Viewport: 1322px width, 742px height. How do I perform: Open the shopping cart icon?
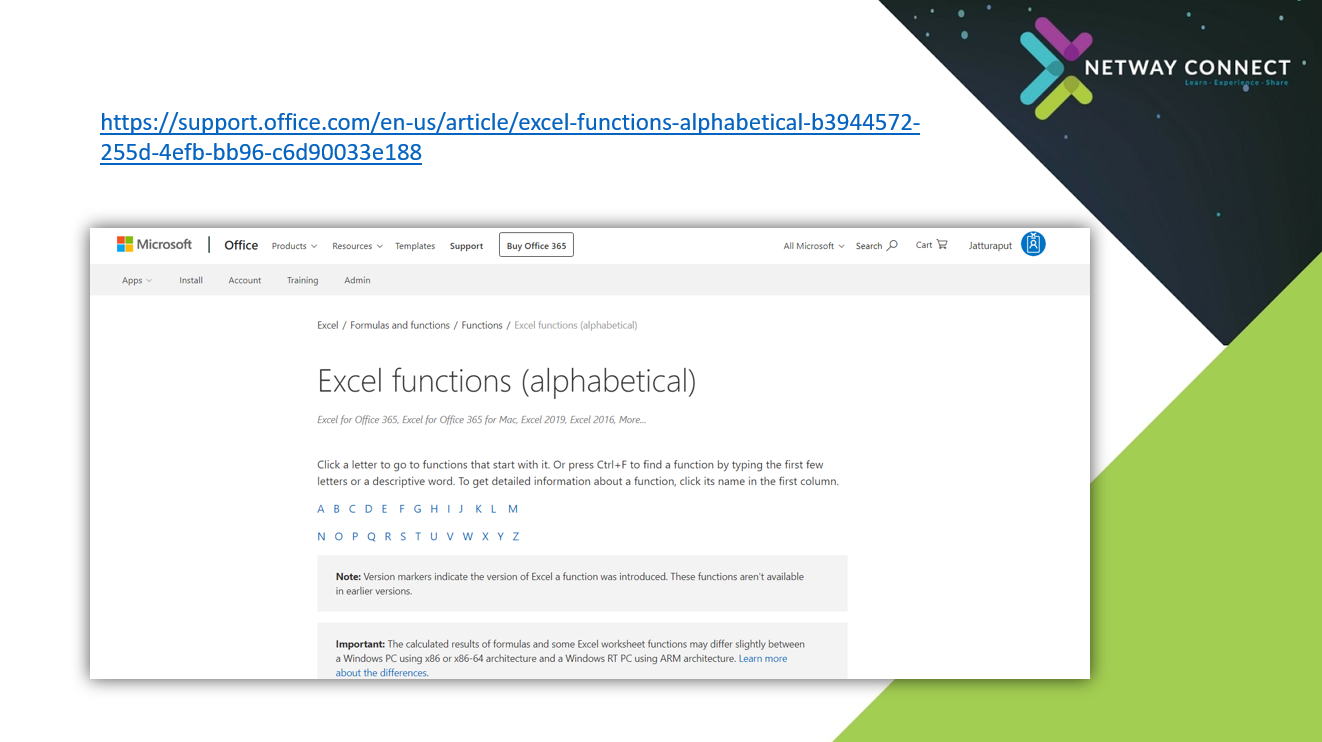[941, 244]
